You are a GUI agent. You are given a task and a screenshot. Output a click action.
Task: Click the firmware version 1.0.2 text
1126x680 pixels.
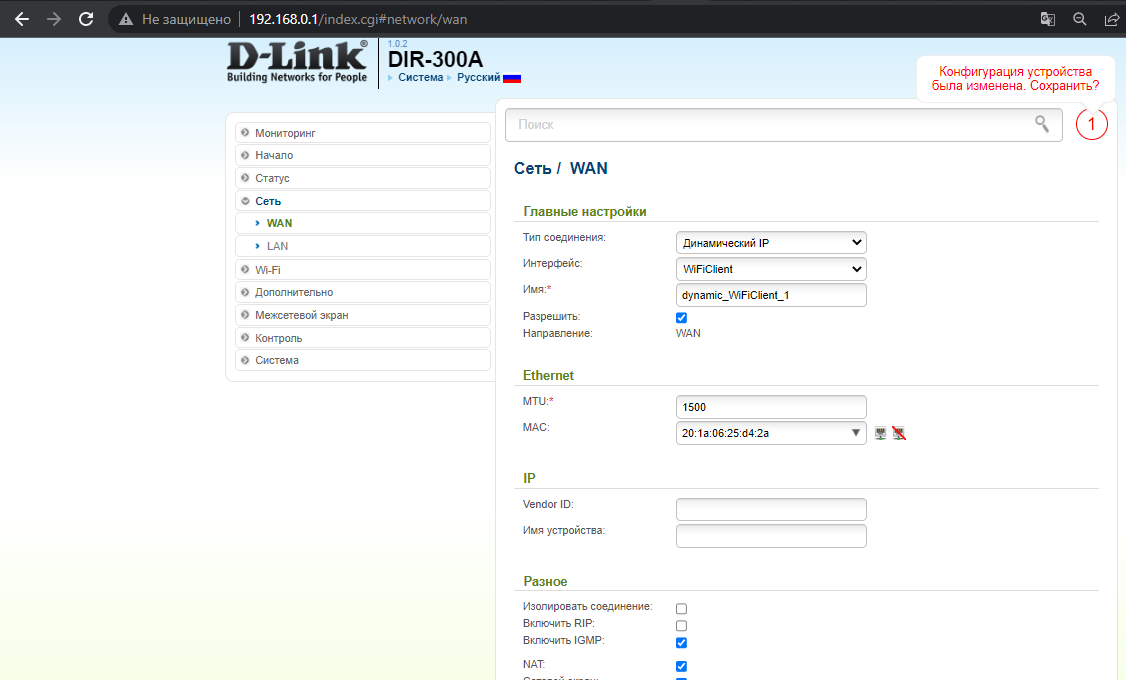tap(397, 44)
